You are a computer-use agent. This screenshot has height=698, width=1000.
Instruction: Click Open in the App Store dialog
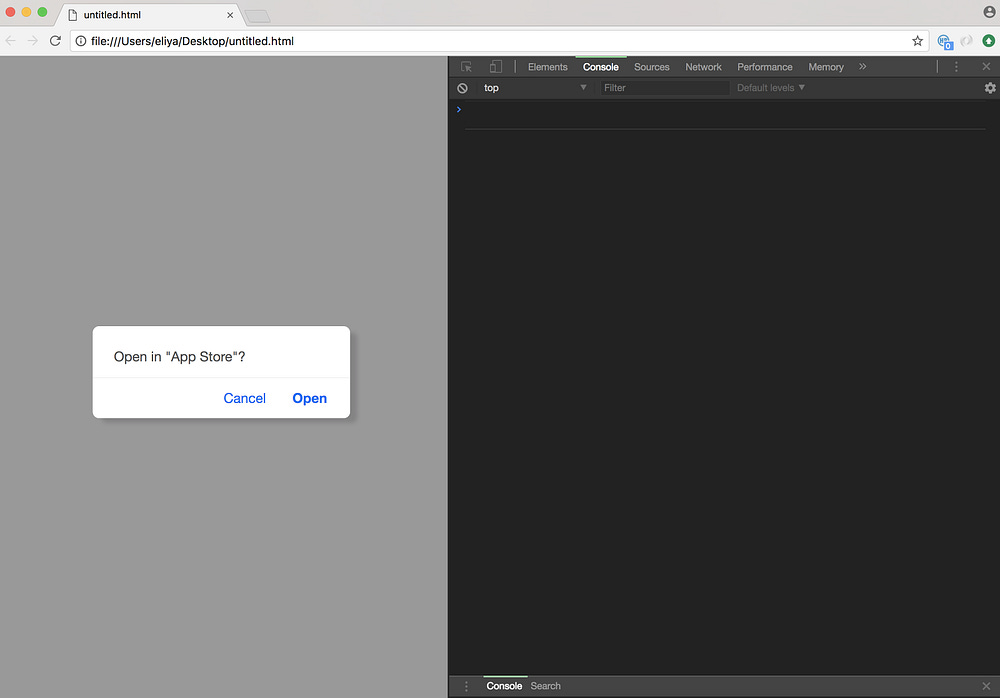coord(309,398)
